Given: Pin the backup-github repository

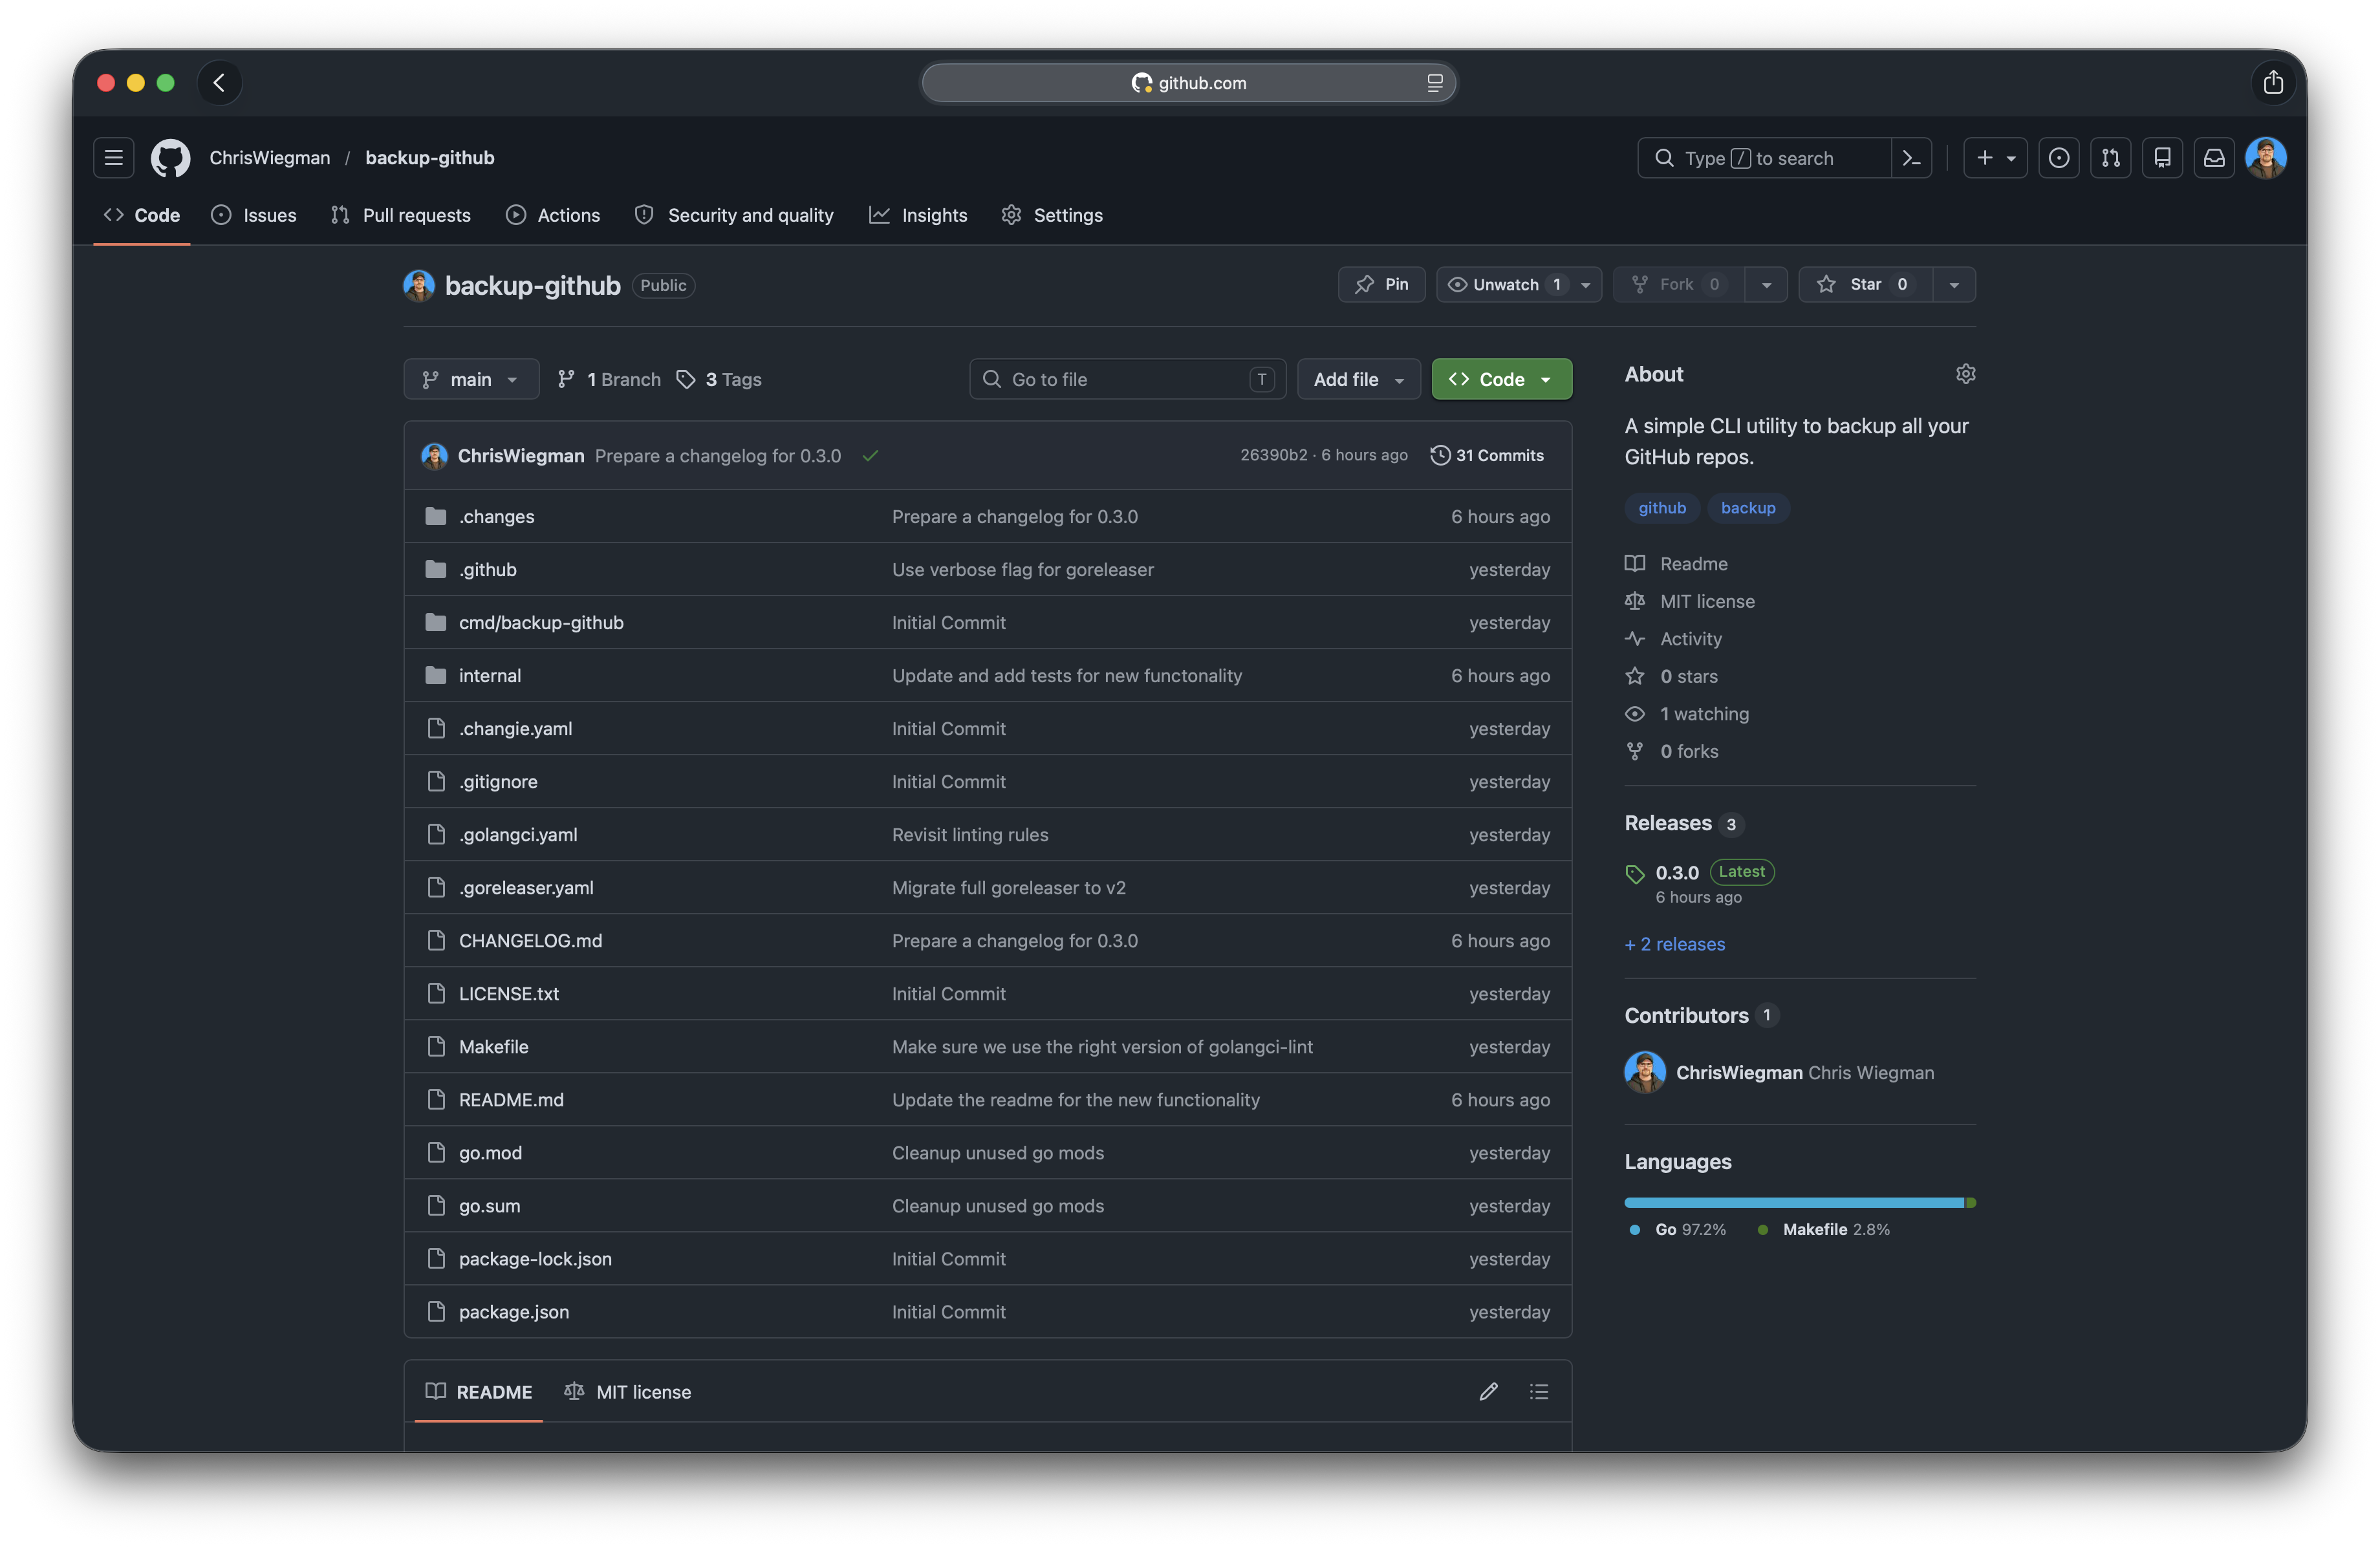Looking at the screenshot, I should point(1381,284).
